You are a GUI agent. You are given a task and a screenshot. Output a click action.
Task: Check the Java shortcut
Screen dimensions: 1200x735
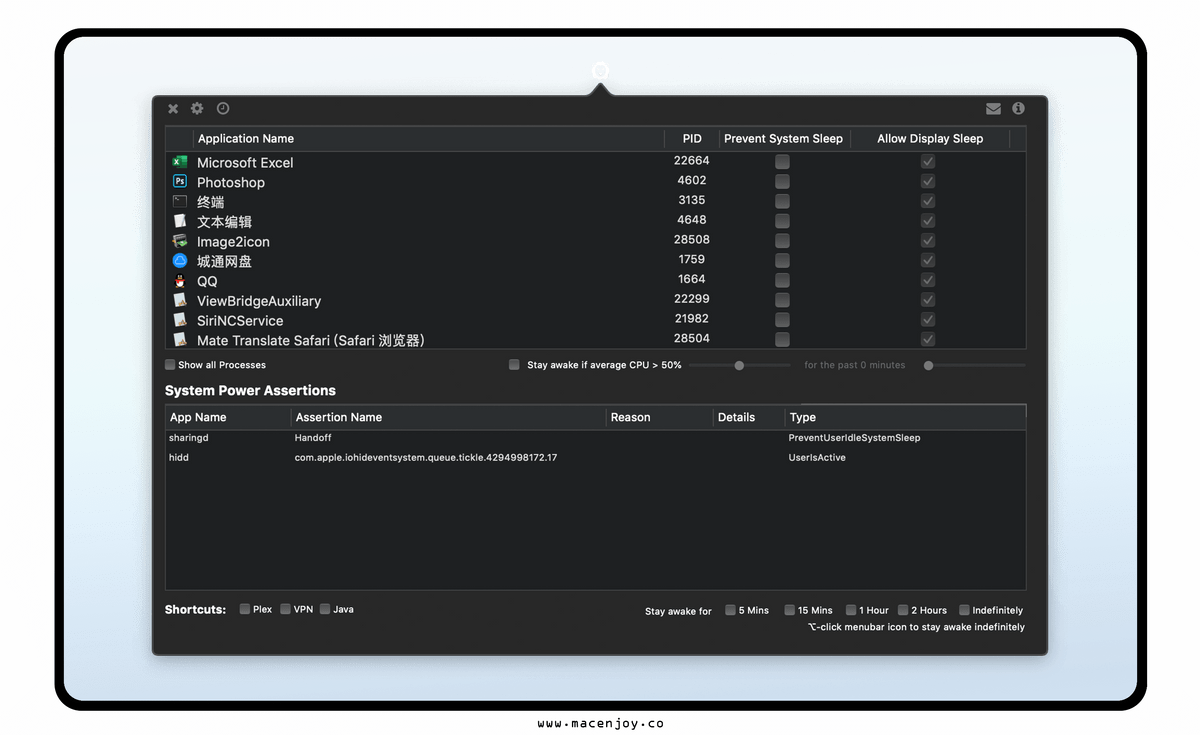click(325, 609)
